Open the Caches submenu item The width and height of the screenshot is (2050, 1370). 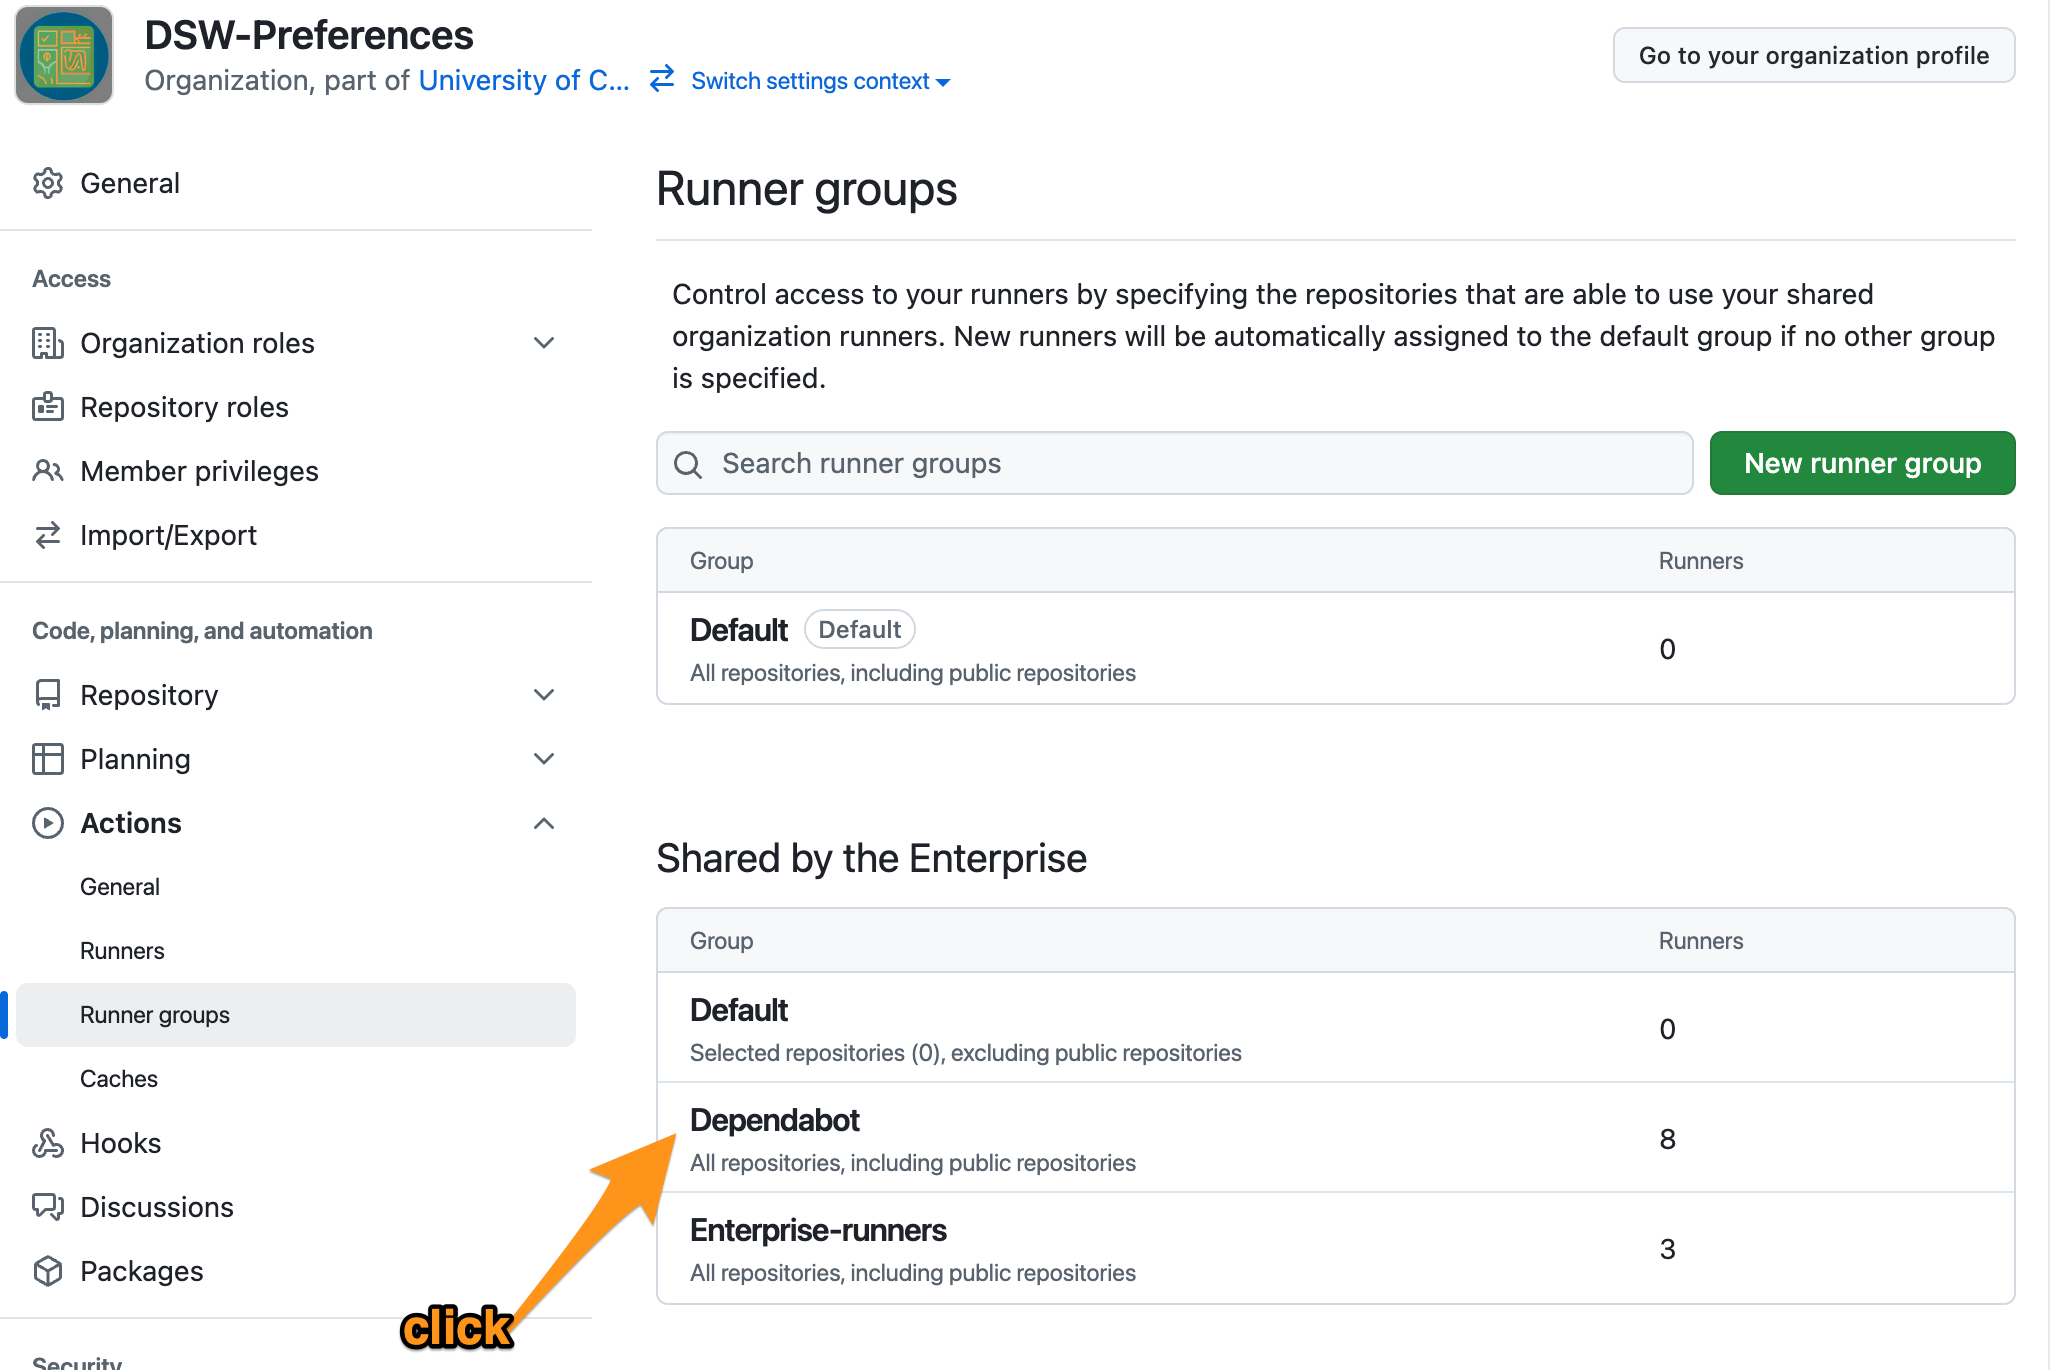(x=119, y=1079)
